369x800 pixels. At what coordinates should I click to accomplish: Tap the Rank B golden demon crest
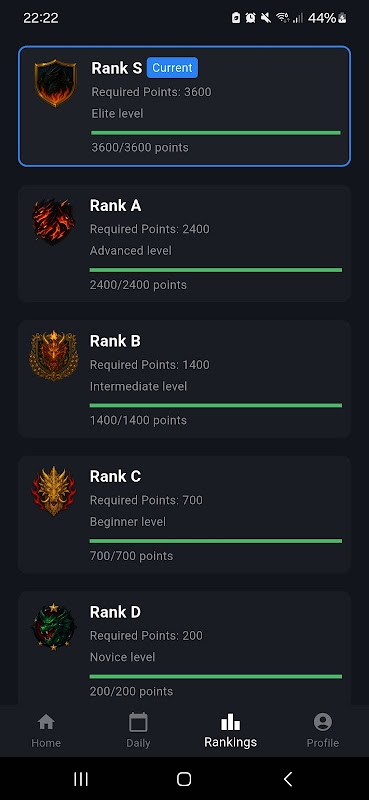click(54, 356)
